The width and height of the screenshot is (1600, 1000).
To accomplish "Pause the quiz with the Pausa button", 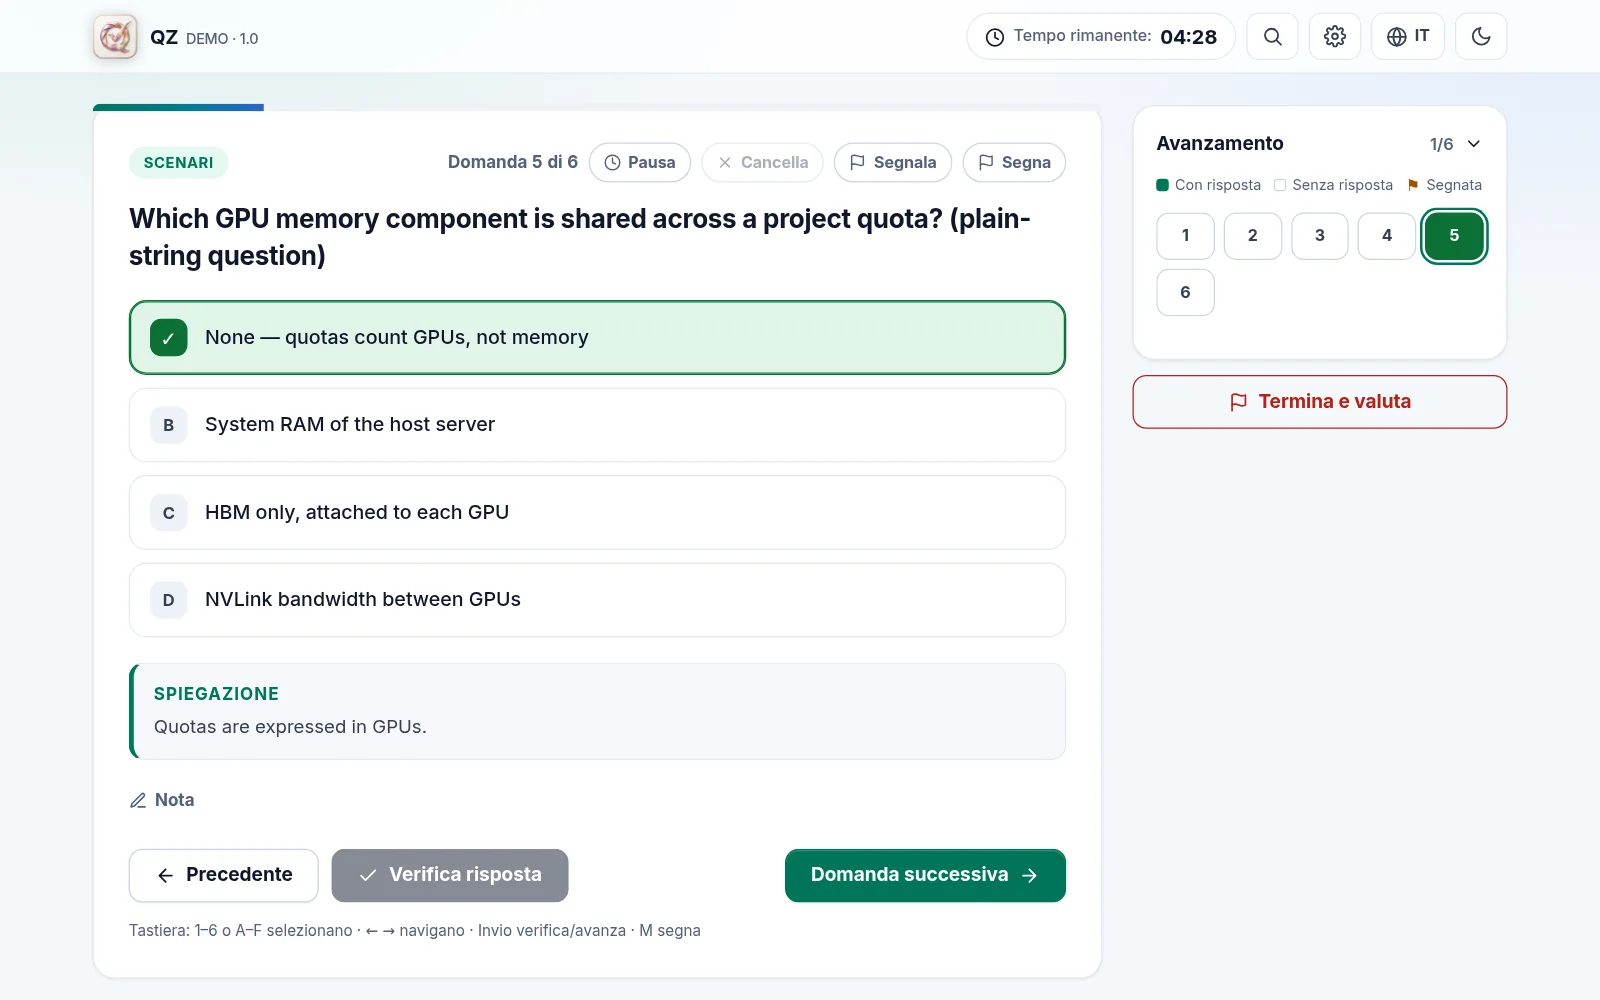I will 640,162.
